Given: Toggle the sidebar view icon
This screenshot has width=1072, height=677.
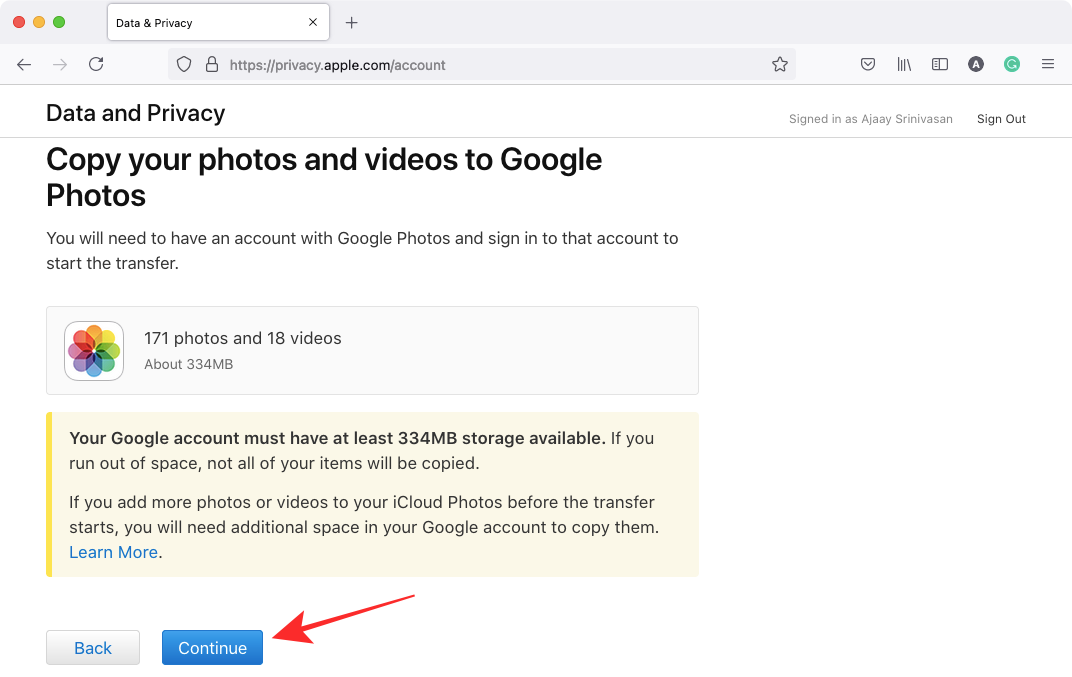Looking at the screenshot, I should pyautogui.click(x=940, y=64).
